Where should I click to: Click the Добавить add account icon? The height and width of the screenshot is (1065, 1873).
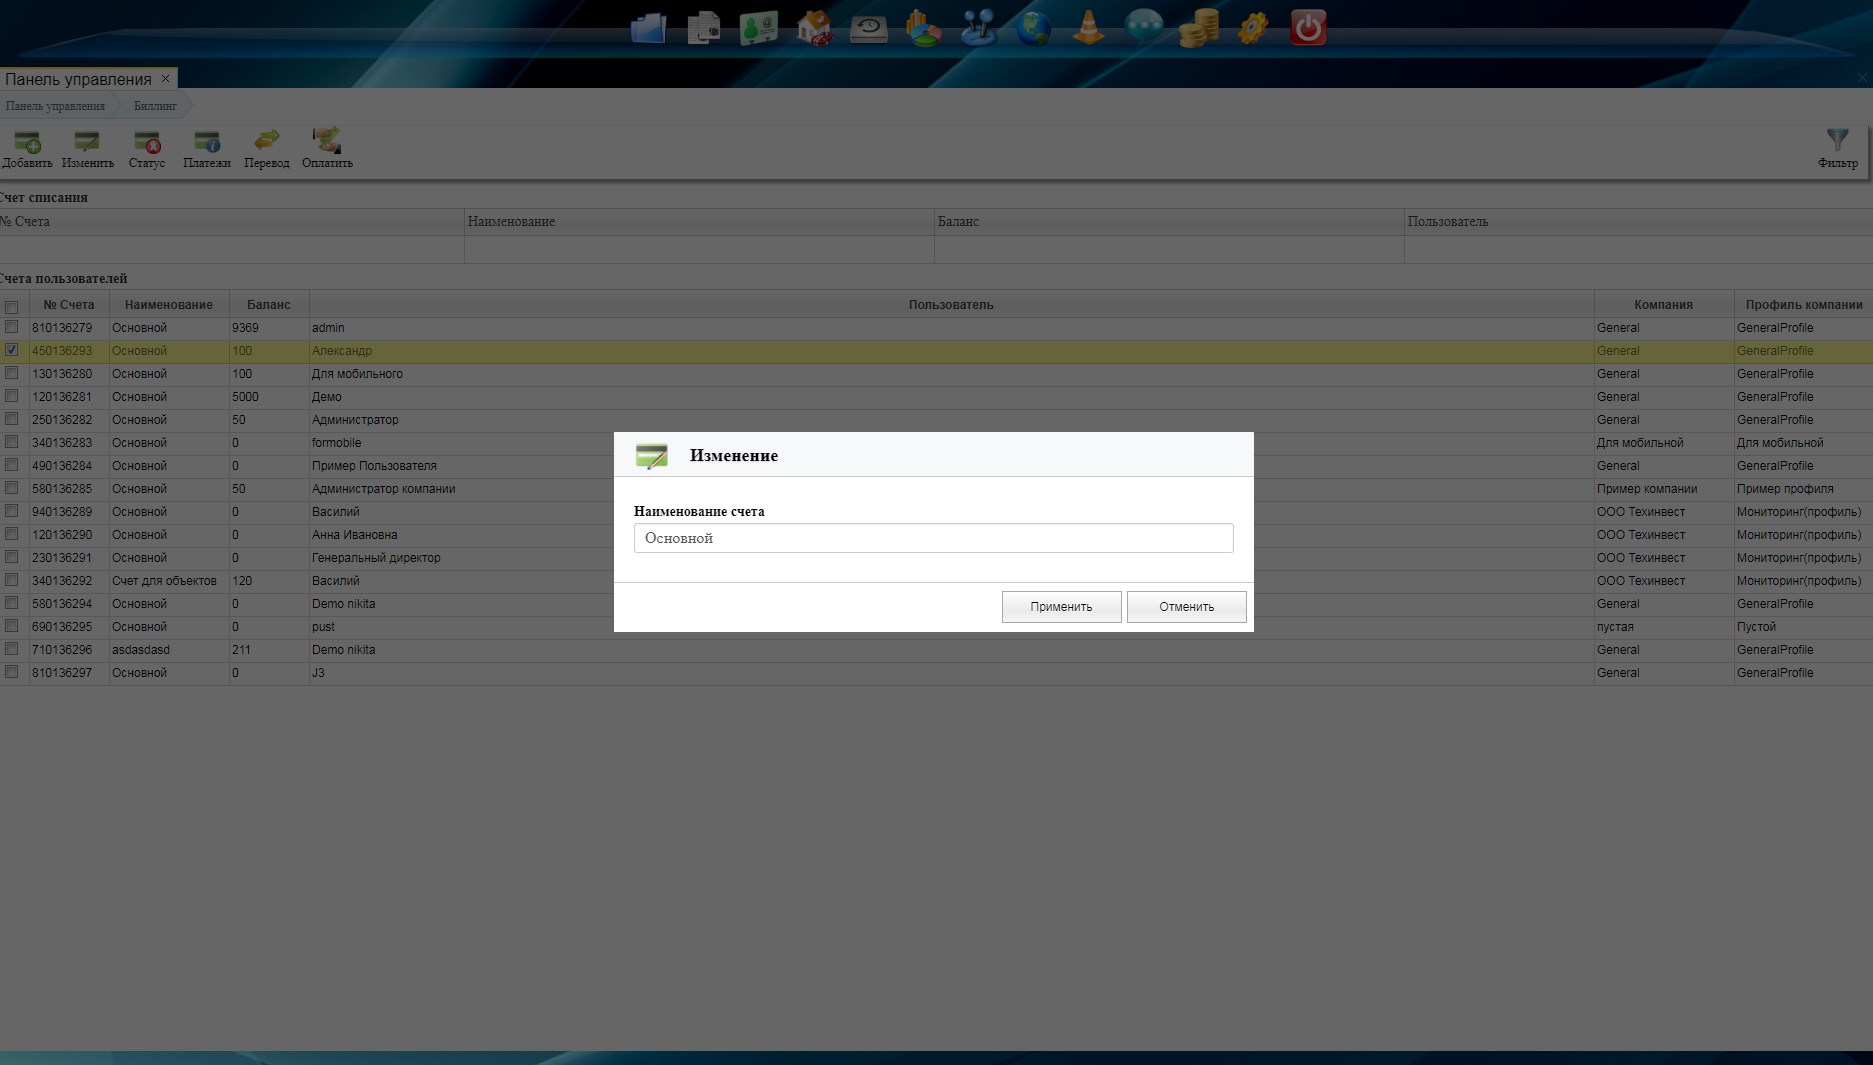click(x=27, y=141)
